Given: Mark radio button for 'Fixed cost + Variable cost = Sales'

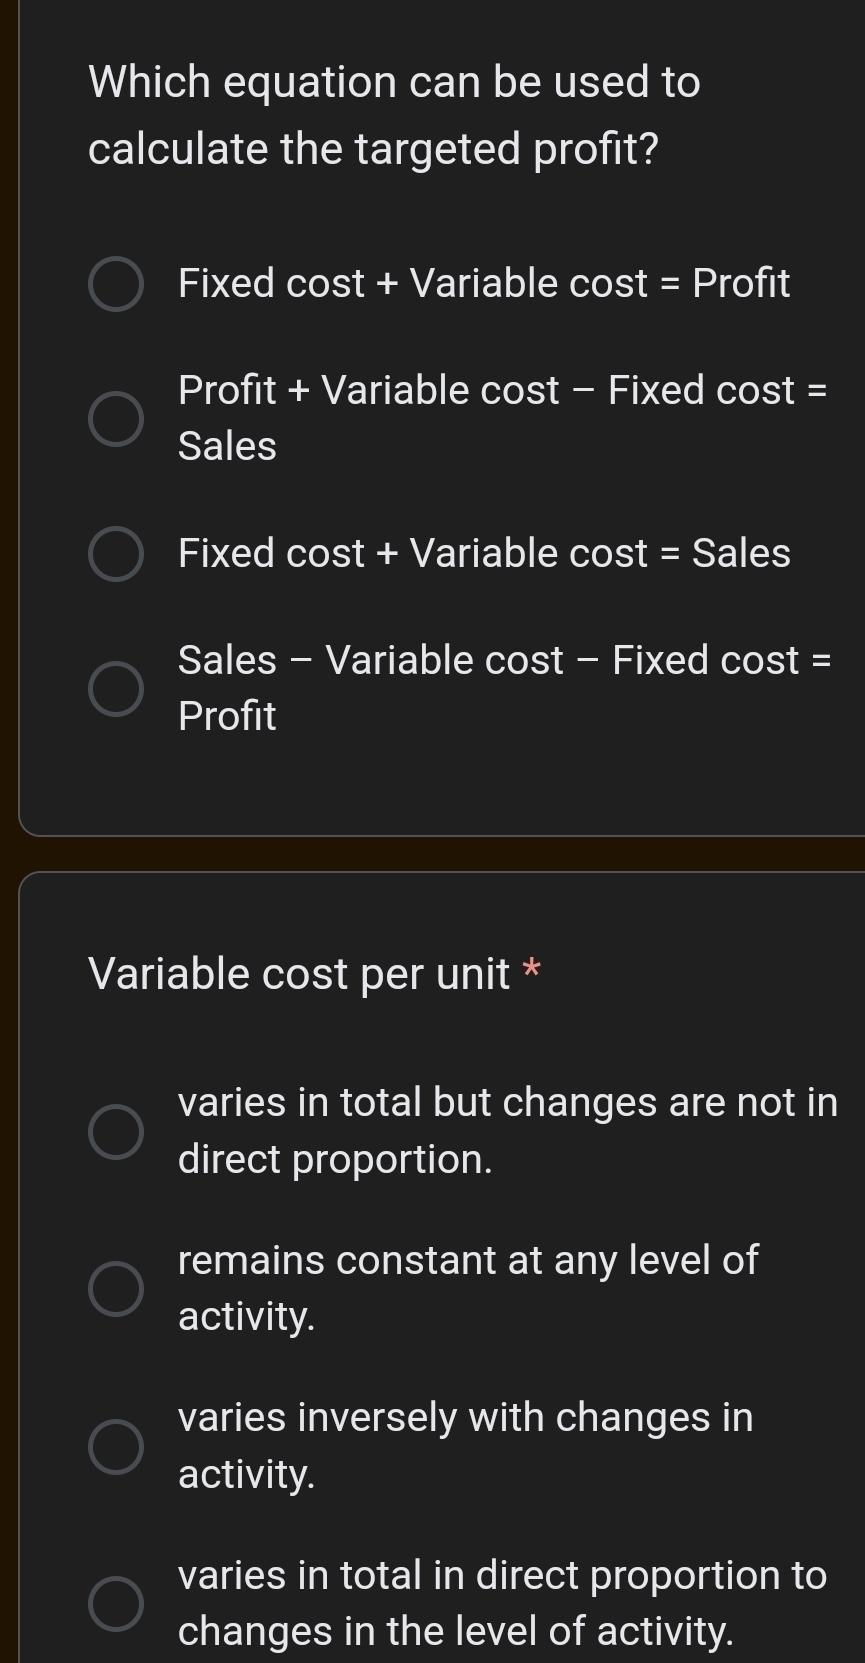Looking at the screenshot, I should point(116,554).
